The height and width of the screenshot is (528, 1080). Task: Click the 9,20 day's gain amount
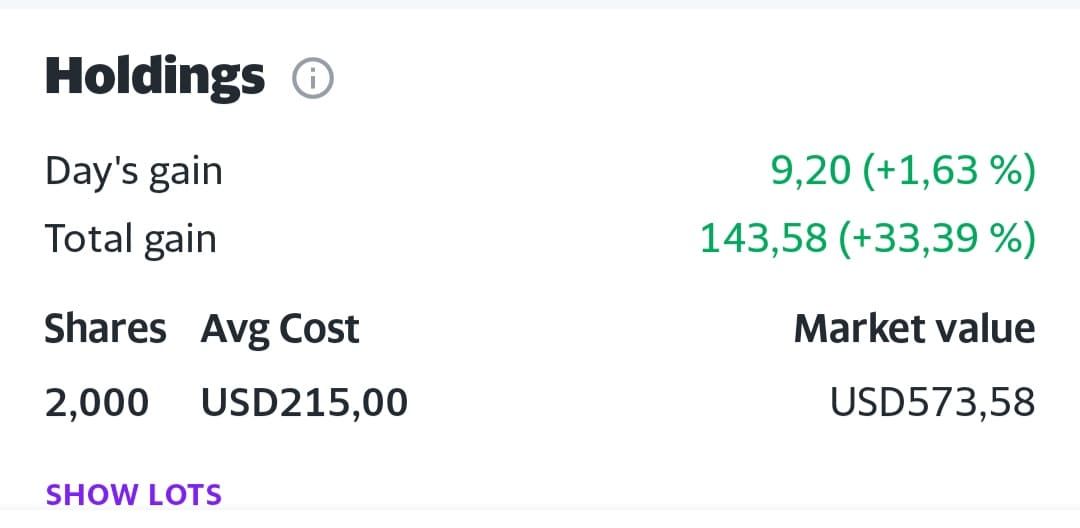(x=810, y=171)
